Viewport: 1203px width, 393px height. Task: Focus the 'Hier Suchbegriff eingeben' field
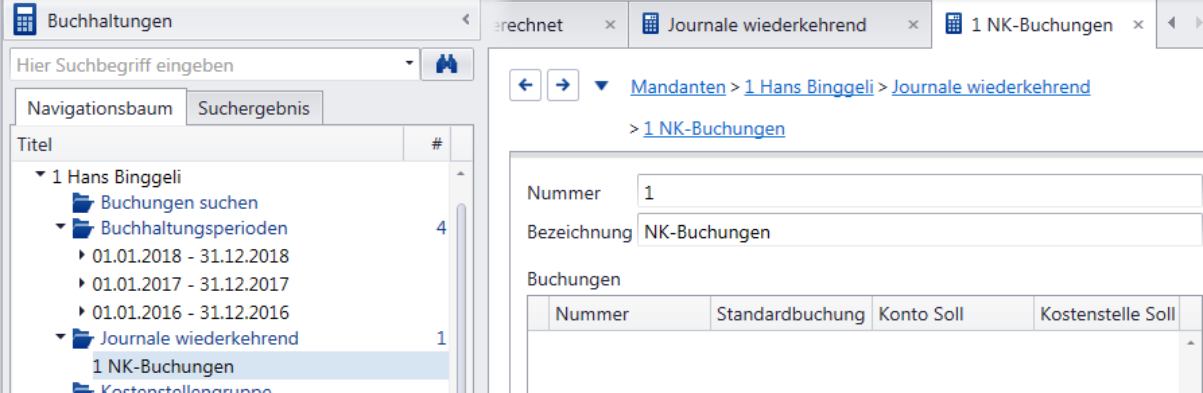(x=205, y=65)
